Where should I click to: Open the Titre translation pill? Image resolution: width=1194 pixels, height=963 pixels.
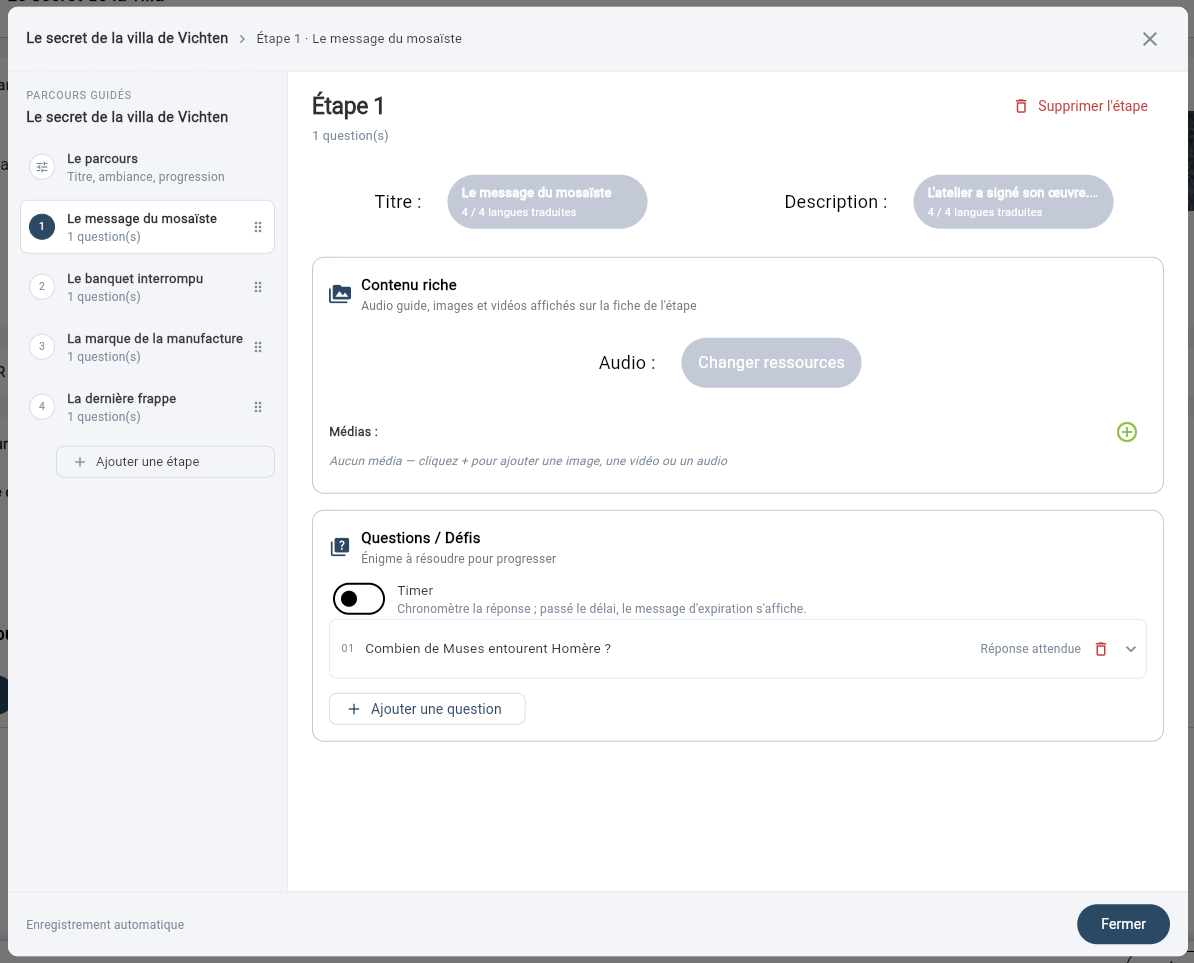[547, 202]
